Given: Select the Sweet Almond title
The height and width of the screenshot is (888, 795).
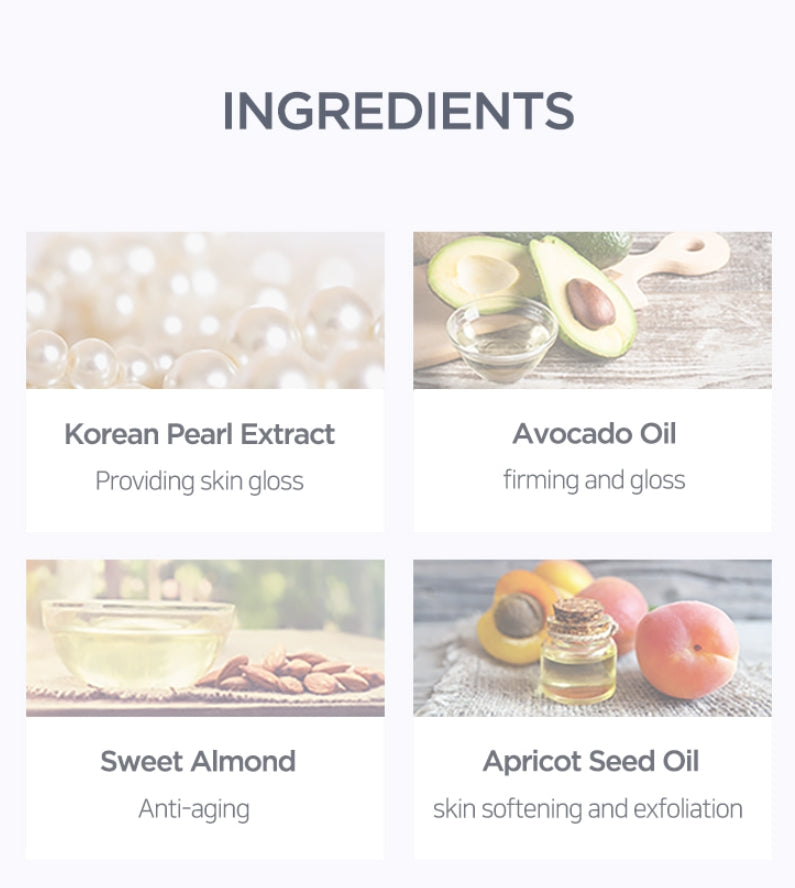Looking at the screenshot, I should (x=198, y=761).
